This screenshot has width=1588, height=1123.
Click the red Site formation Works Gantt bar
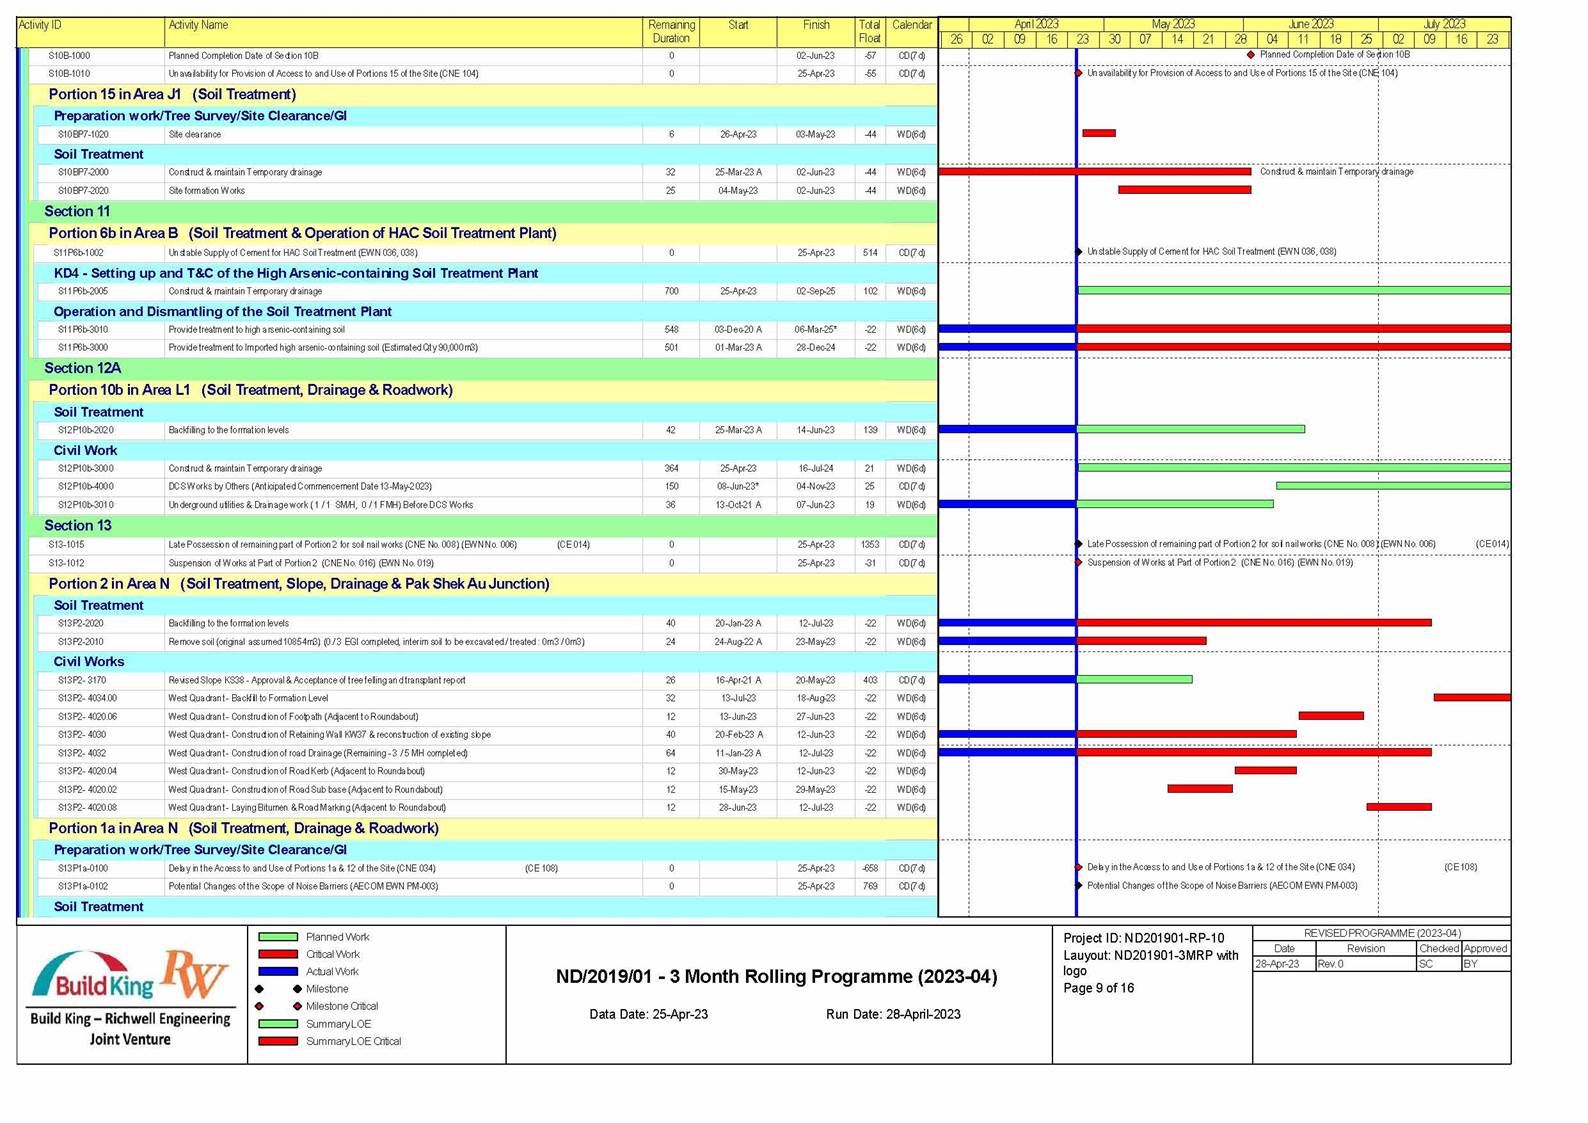(1185, 189)
